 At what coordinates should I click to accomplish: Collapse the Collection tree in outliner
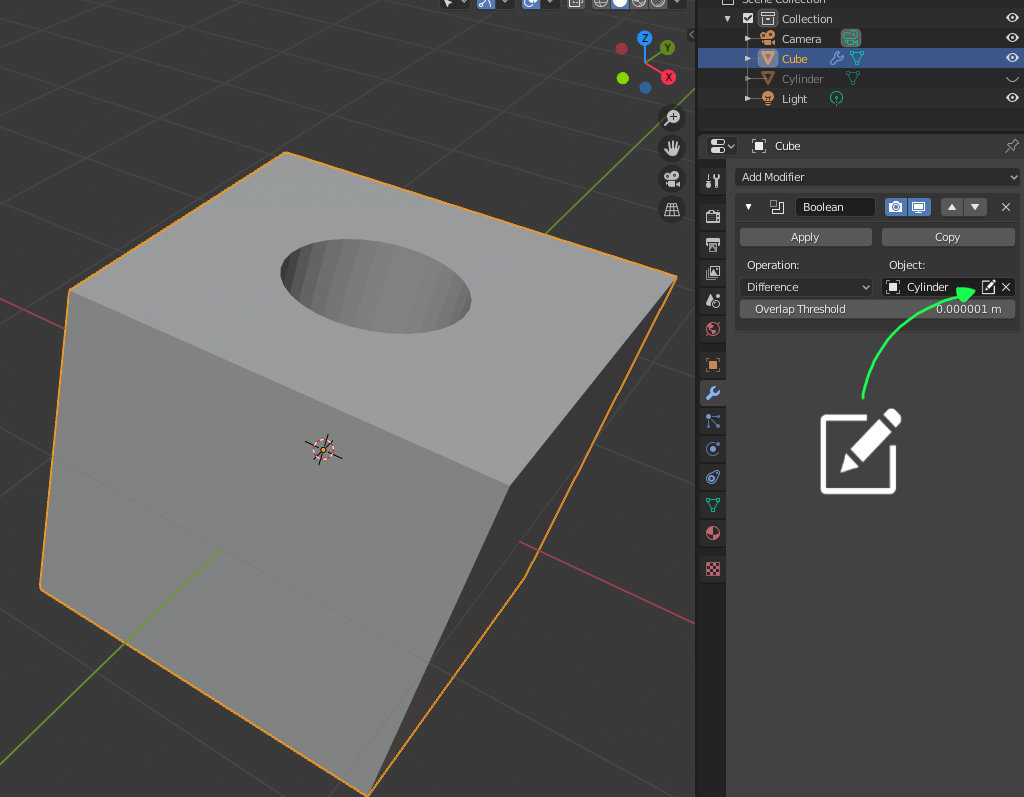click(728, 19)
